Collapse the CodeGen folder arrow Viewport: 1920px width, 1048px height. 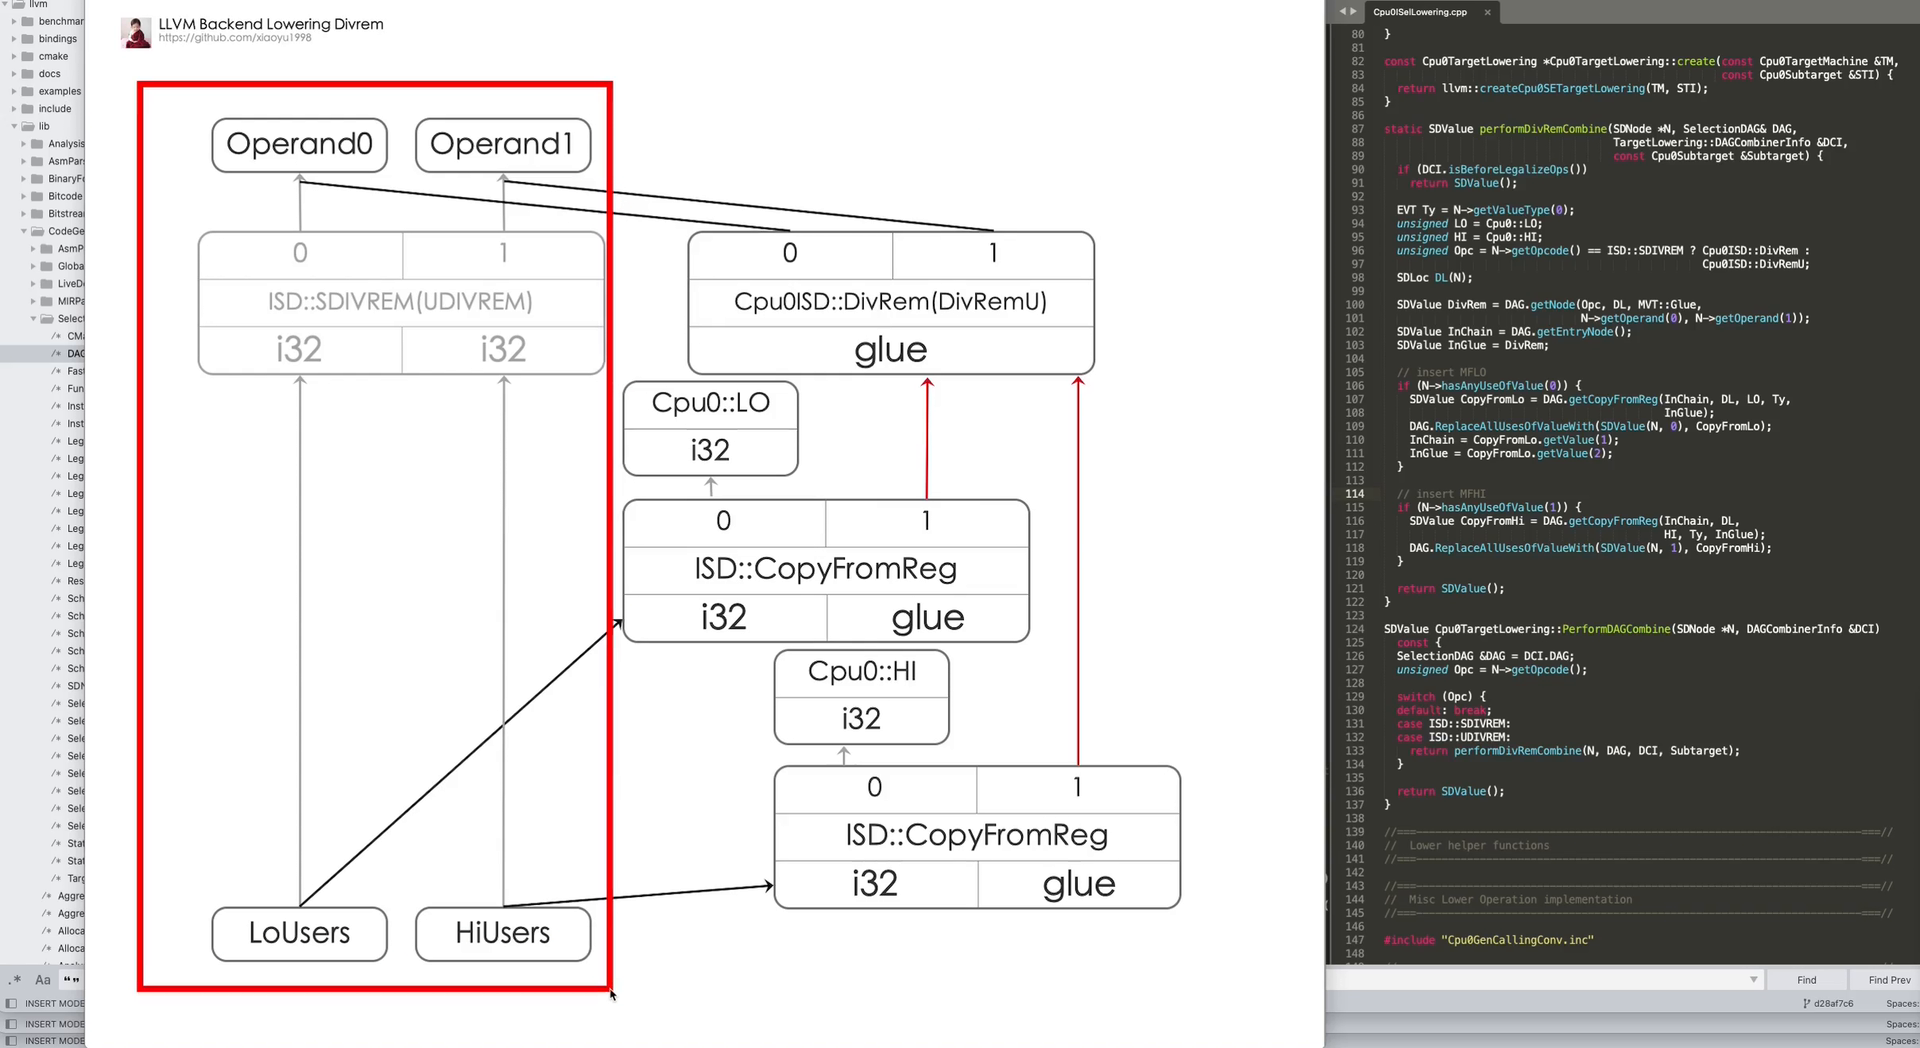coord(23,231)
